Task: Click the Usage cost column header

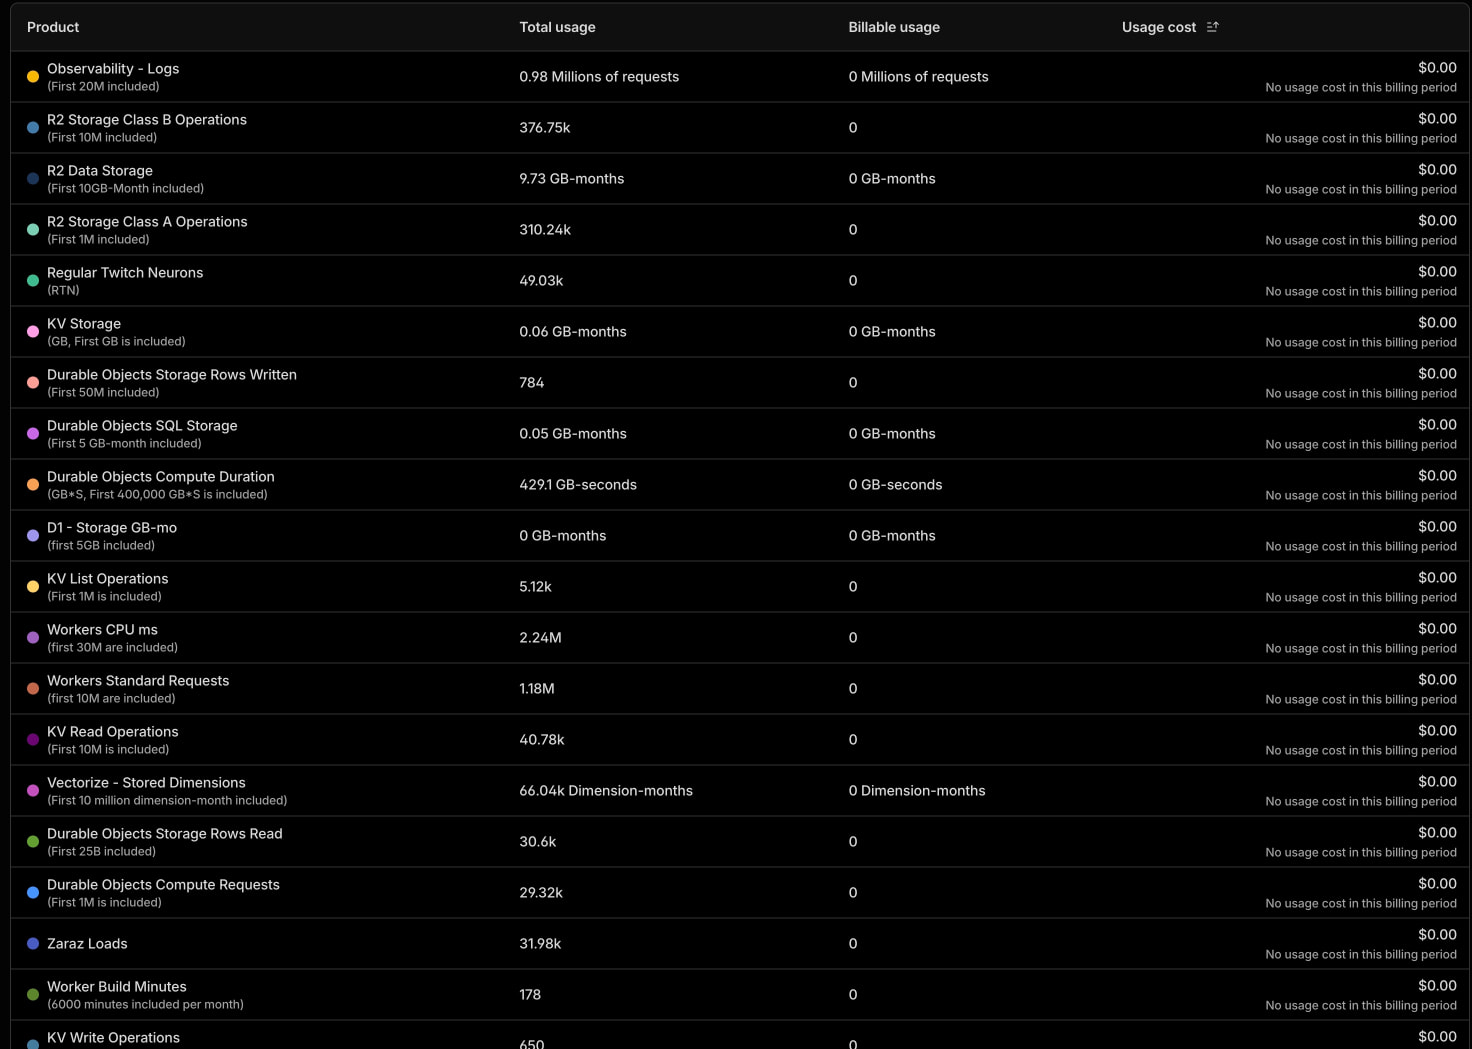Action: [1158, 27]
